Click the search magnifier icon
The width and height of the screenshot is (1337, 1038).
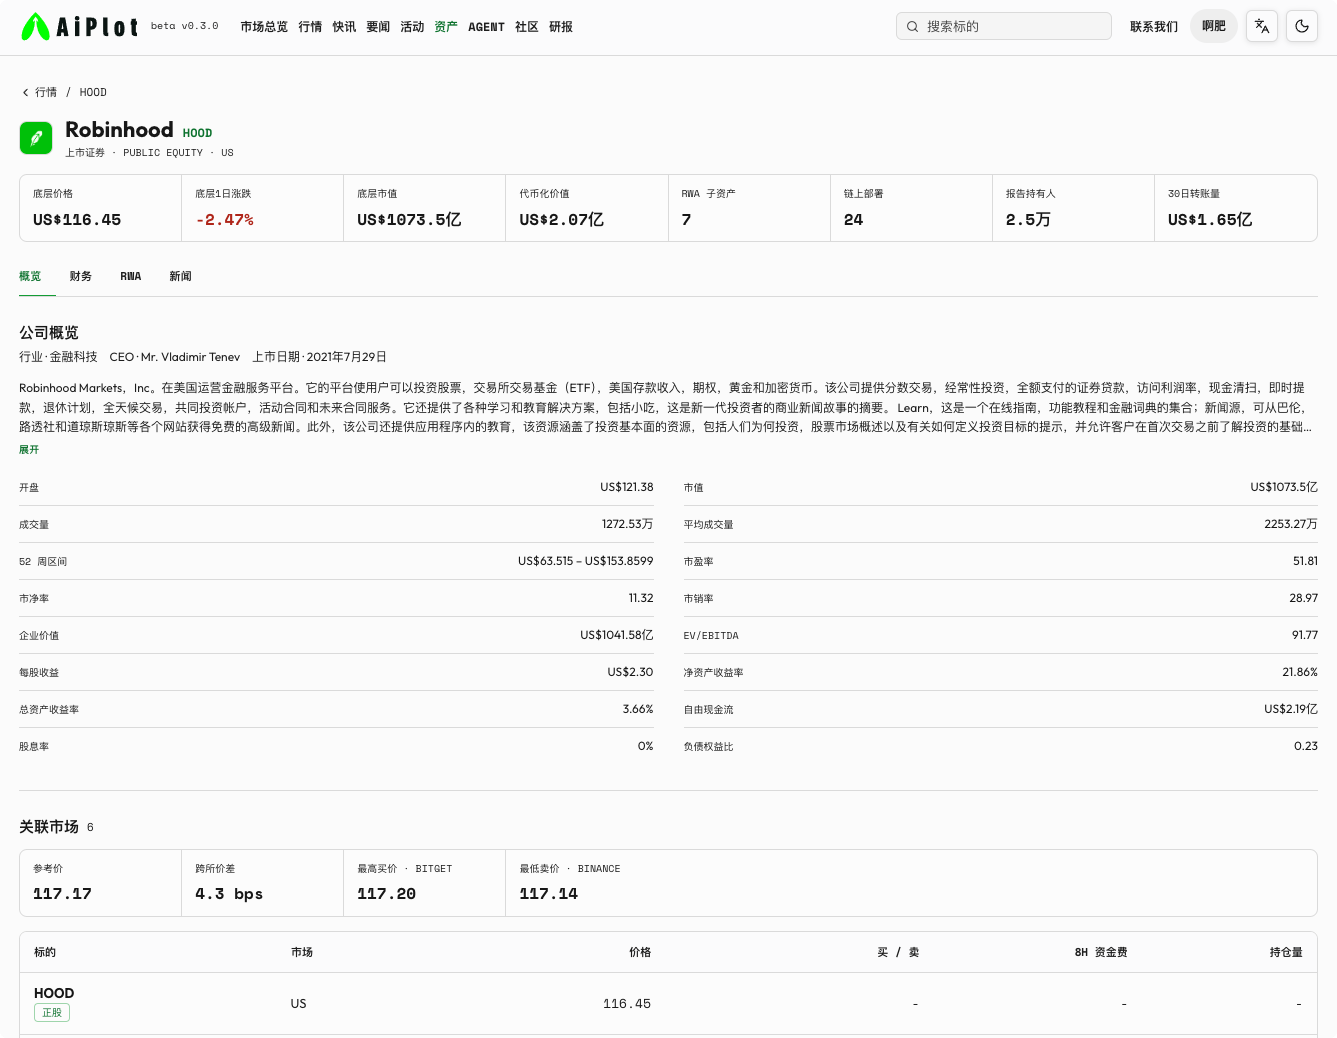[x=912, y=27]
